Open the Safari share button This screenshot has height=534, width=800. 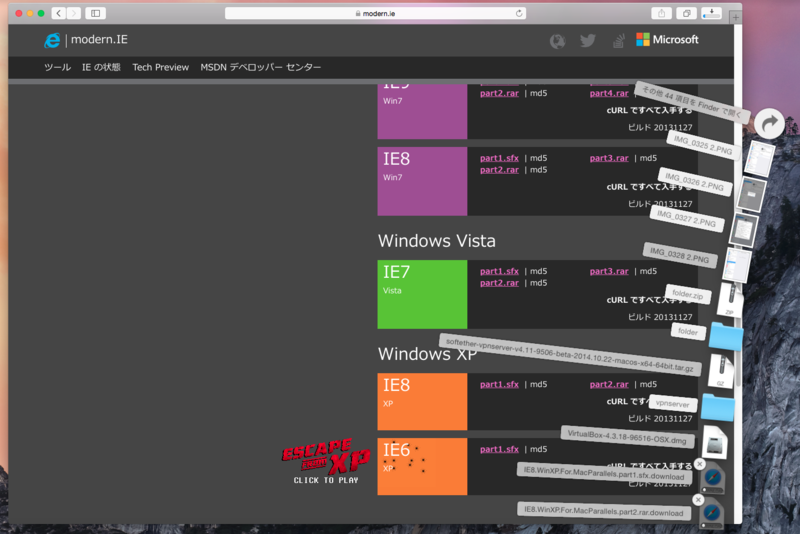point(662,13)
